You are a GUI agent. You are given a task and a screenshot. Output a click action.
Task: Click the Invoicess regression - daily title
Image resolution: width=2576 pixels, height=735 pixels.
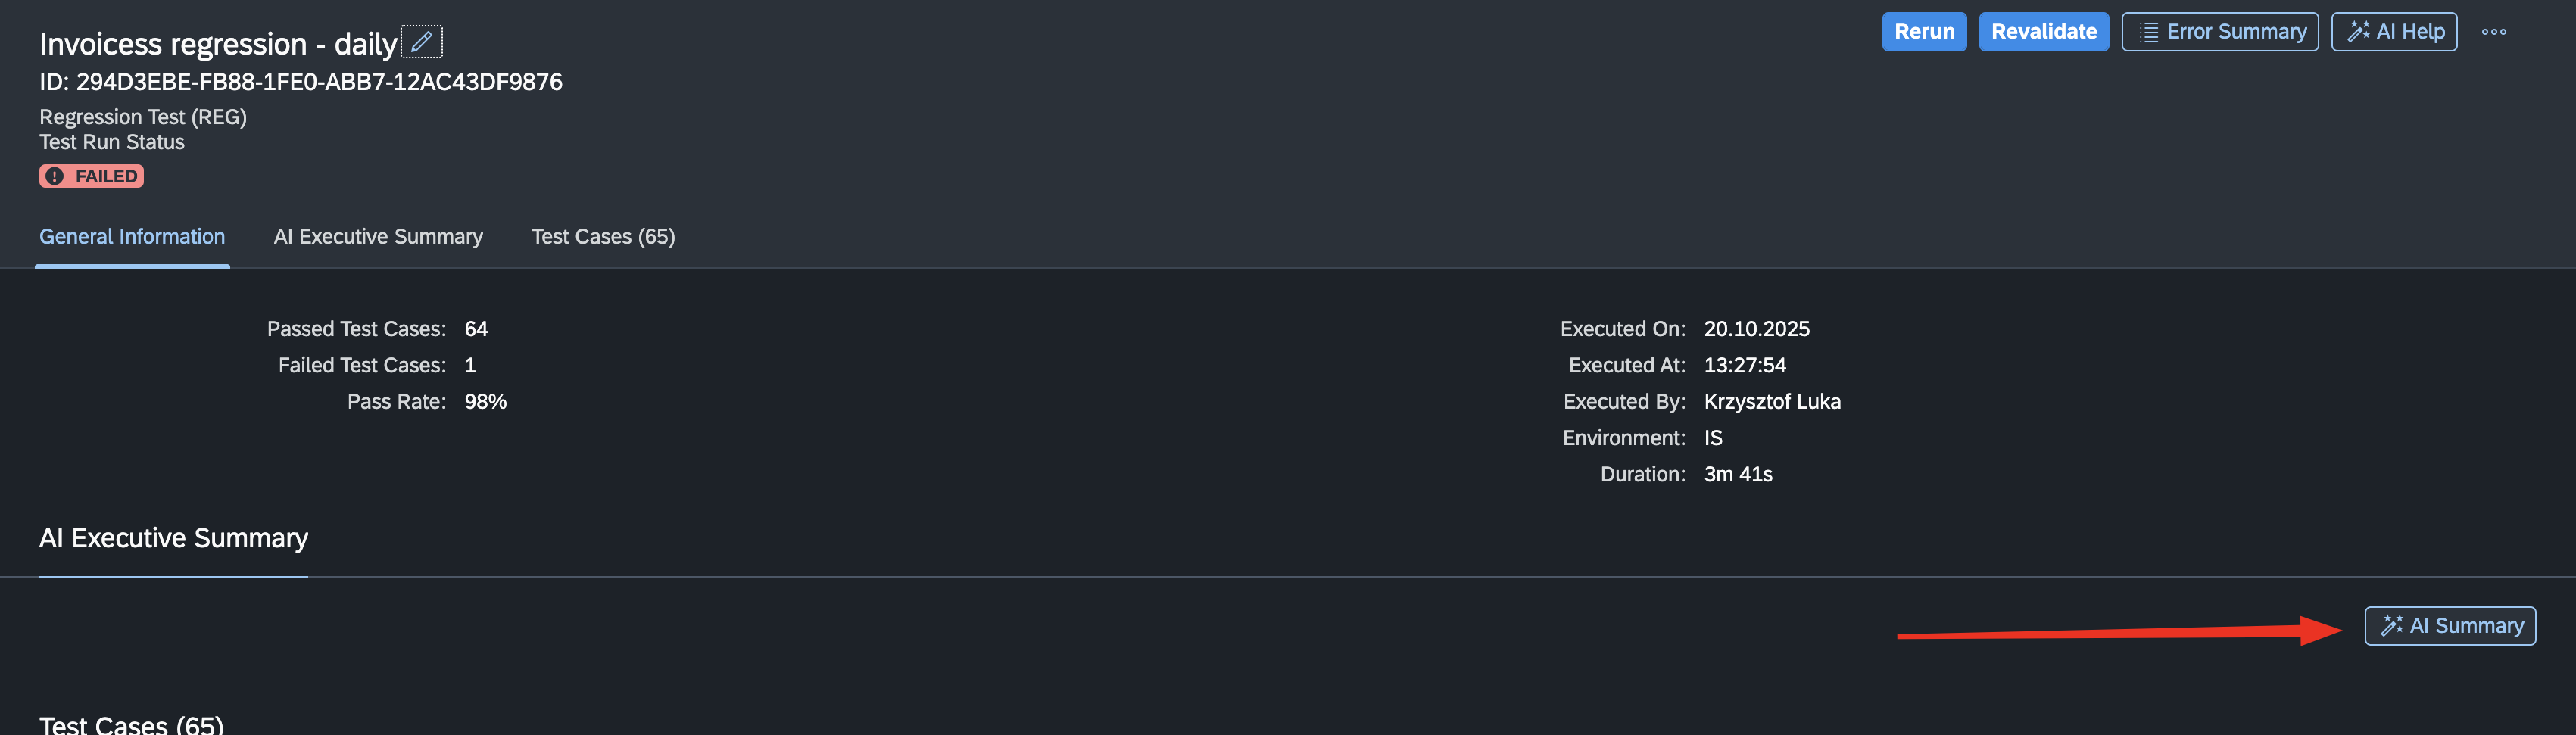(x=217, y=44)
